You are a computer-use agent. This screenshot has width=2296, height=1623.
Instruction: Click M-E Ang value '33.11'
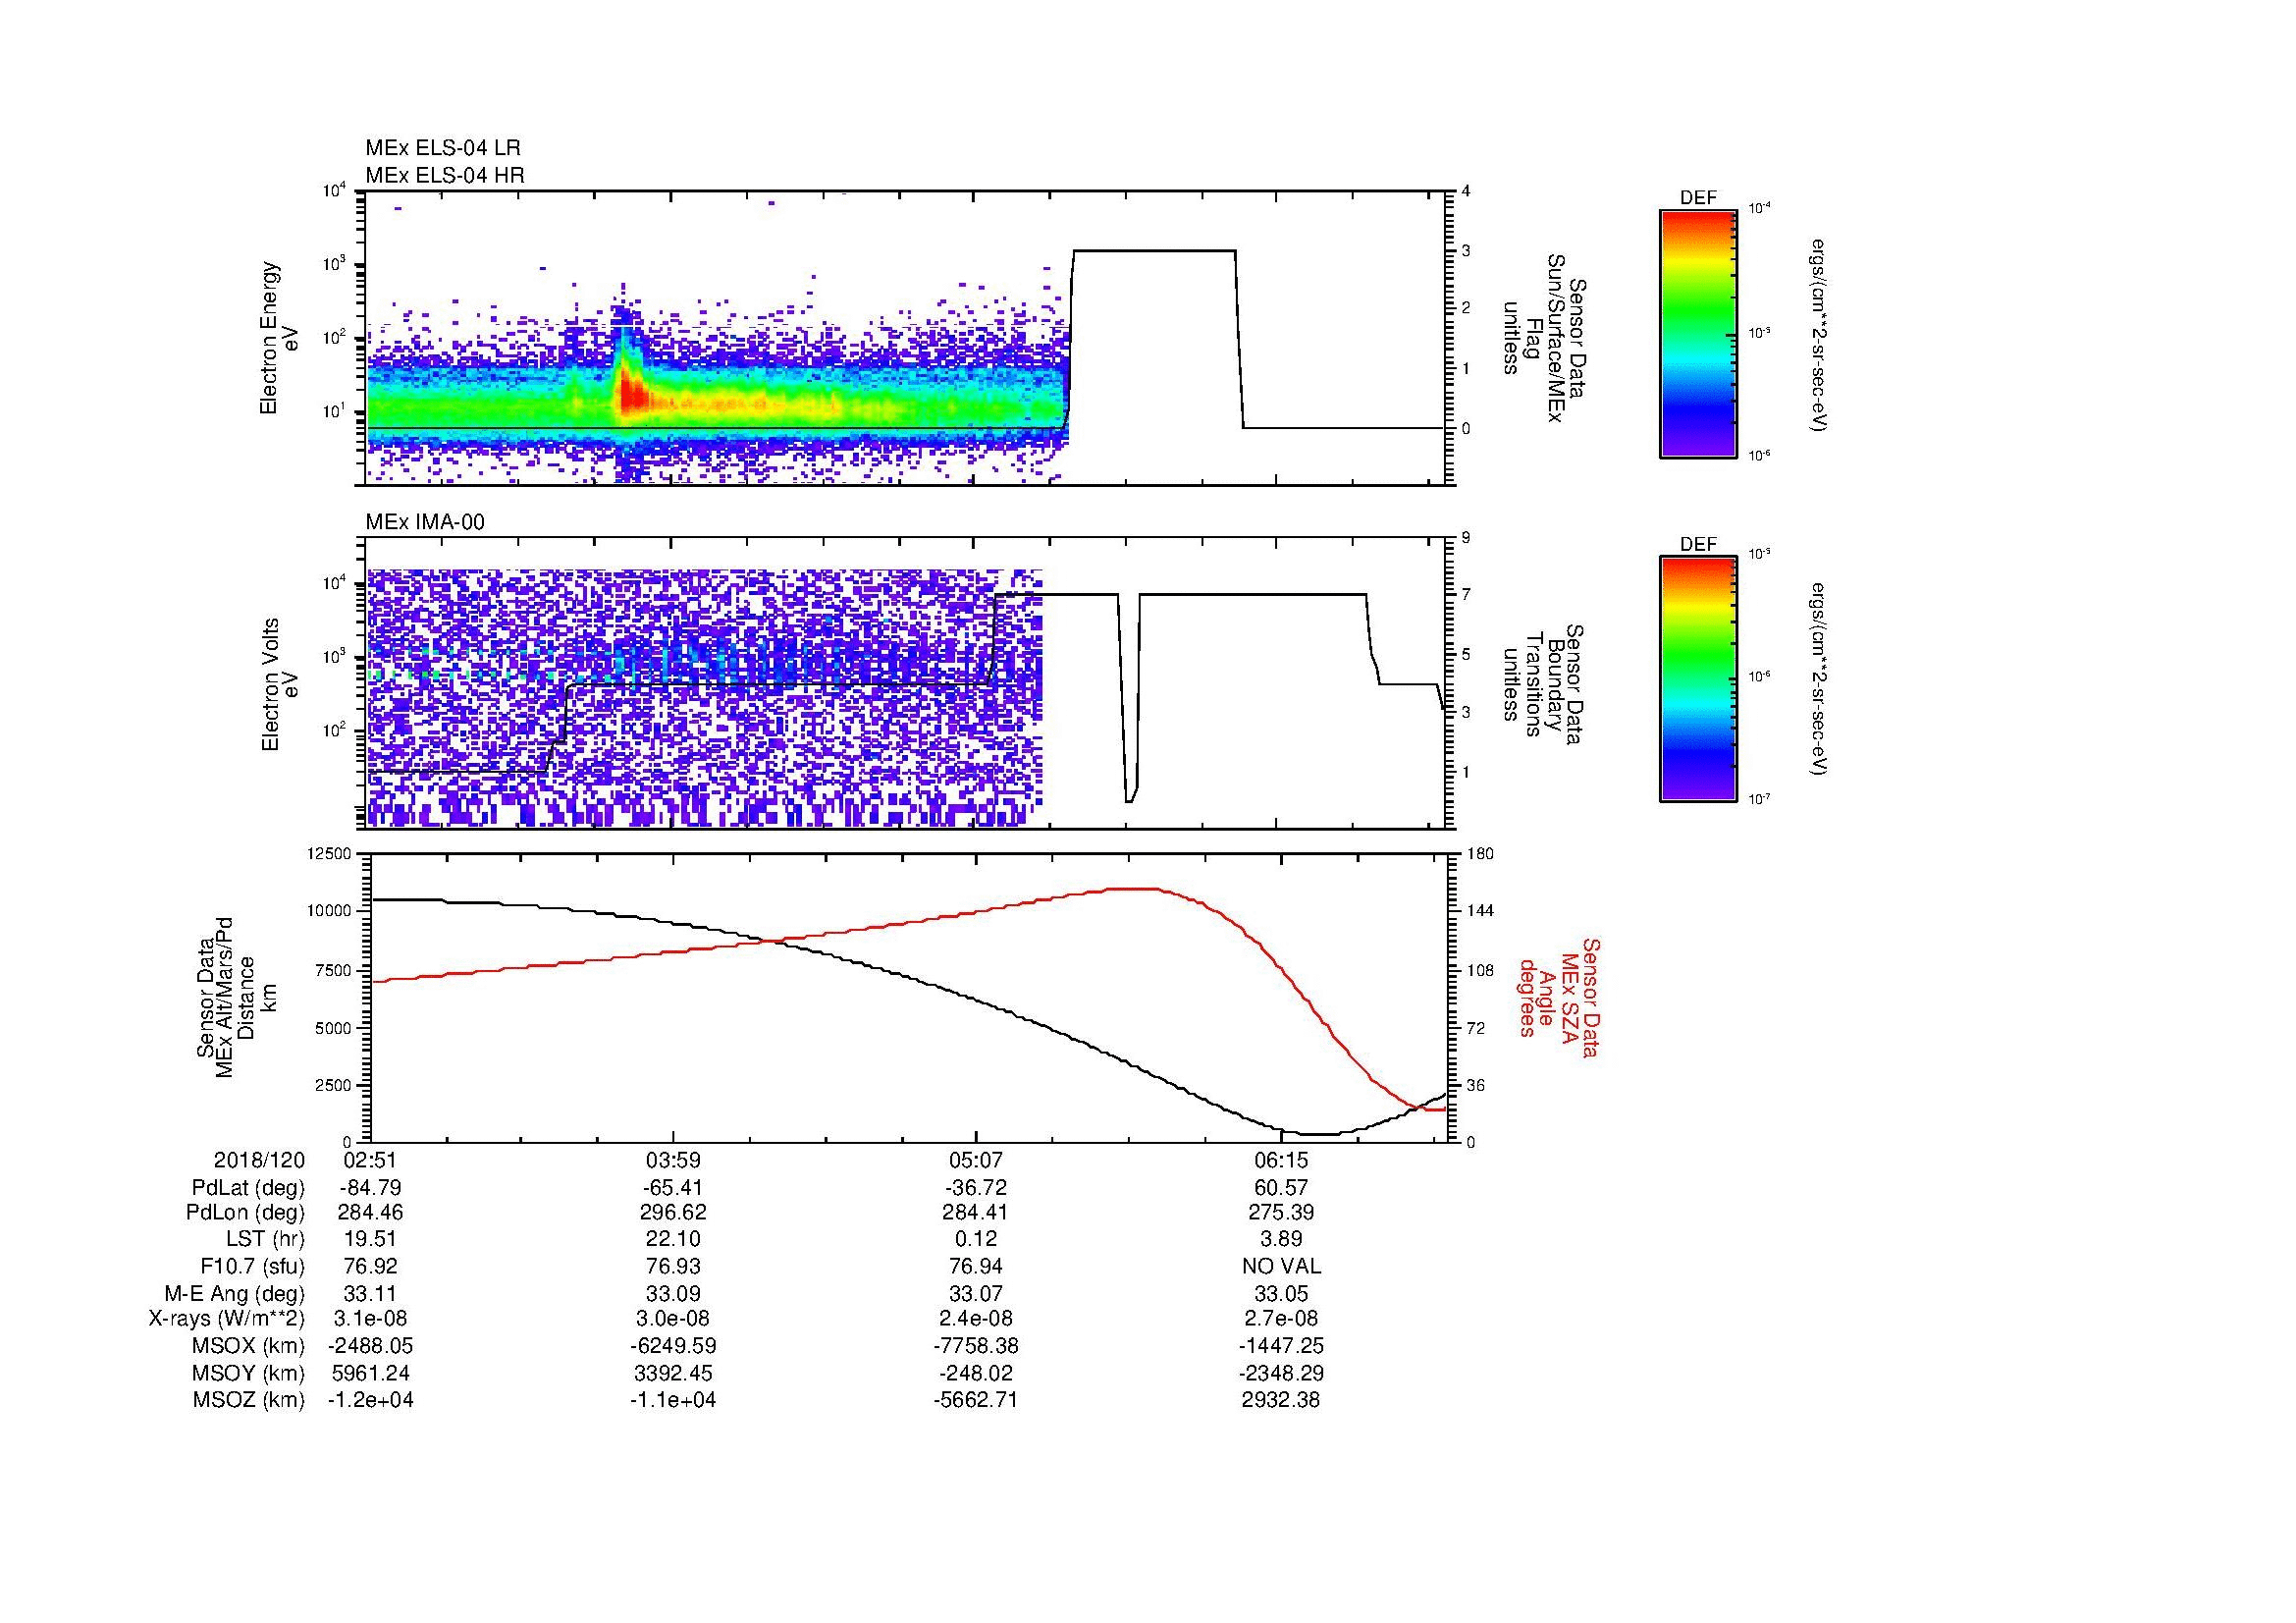[x=371, y=1294]
